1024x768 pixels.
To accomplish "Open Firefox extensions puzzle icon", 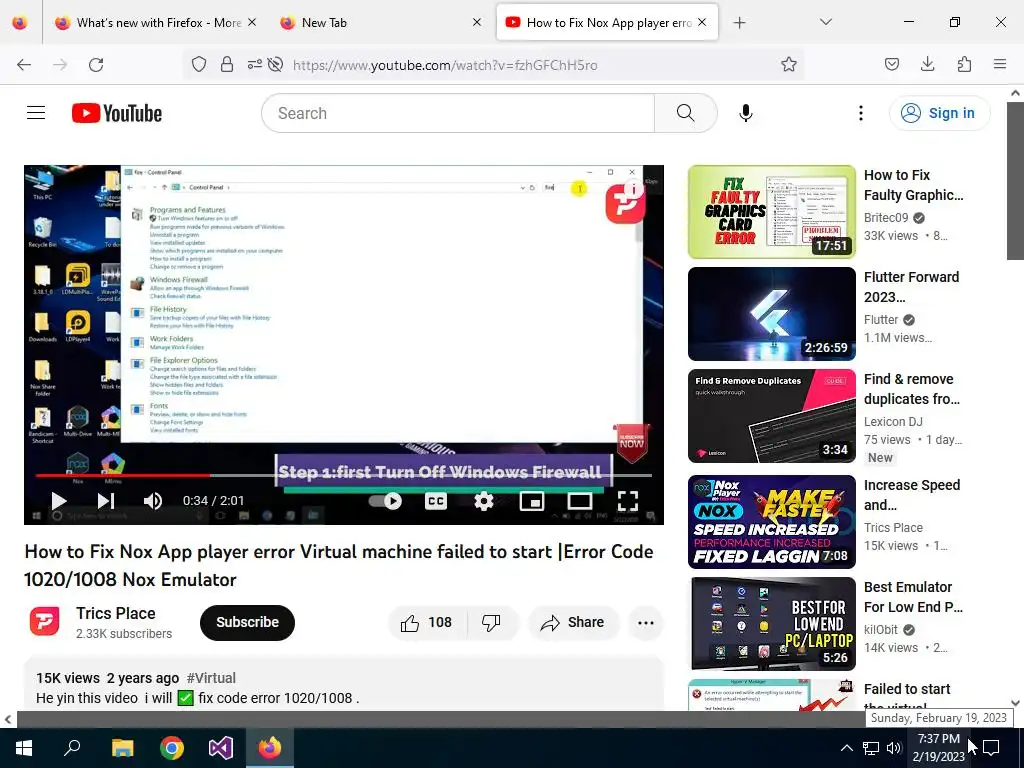I will point(964,65).
